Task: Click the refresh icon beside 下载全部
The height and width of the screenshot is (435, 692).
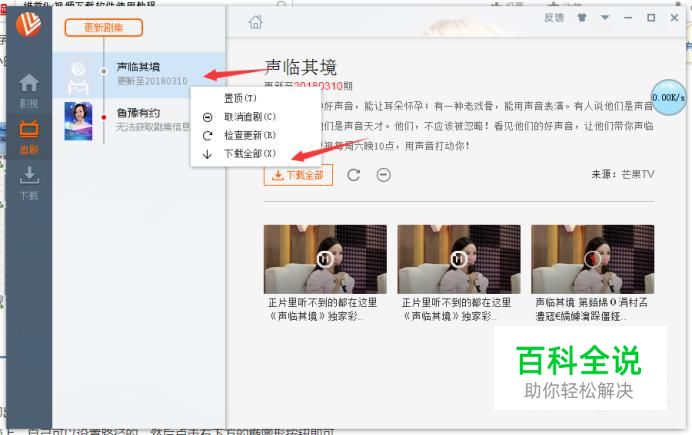Action: tap(354, 175)
